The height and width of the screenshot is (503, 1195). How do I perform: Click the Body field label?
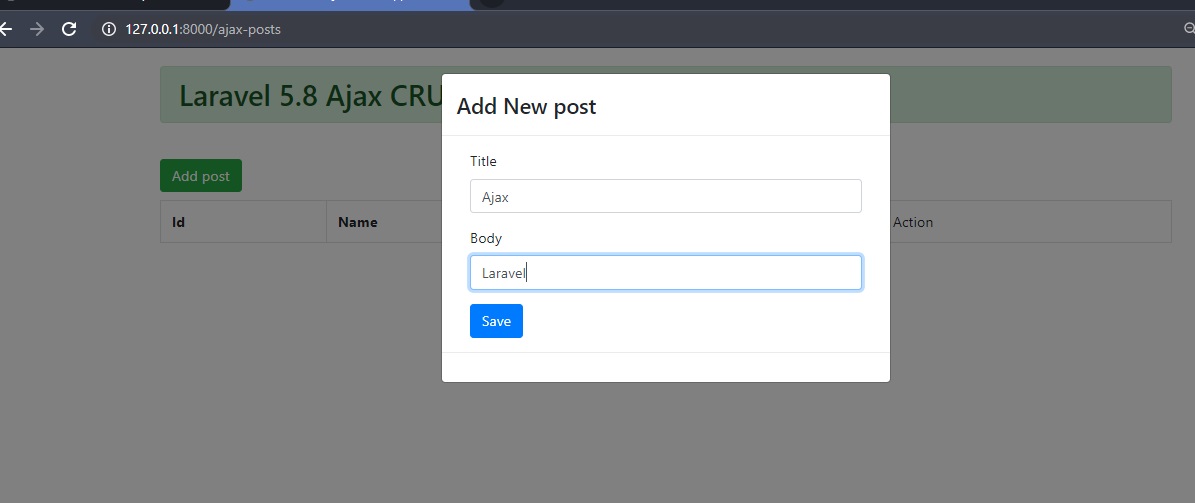486,238
